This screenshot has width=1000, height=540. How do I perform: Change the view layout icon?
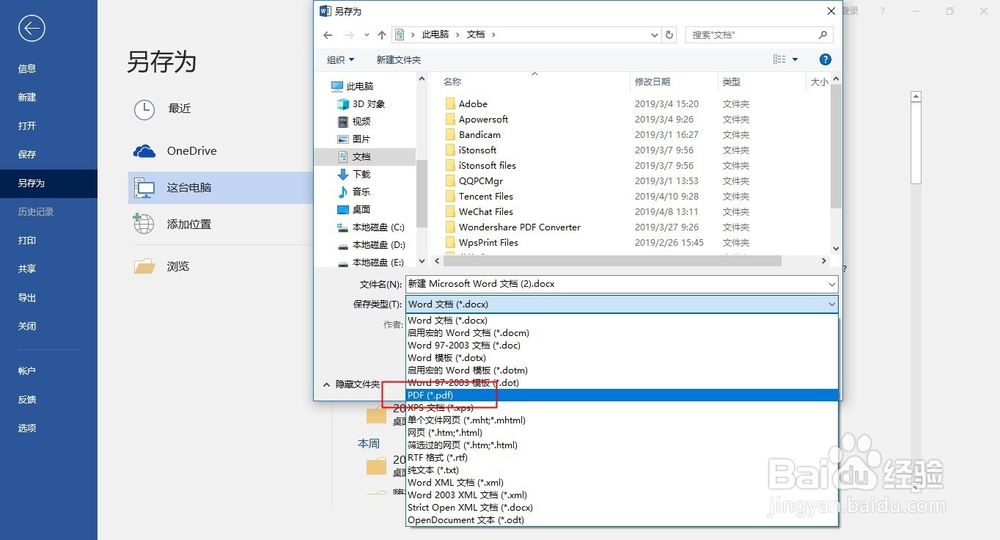click(x=779, y=59)
